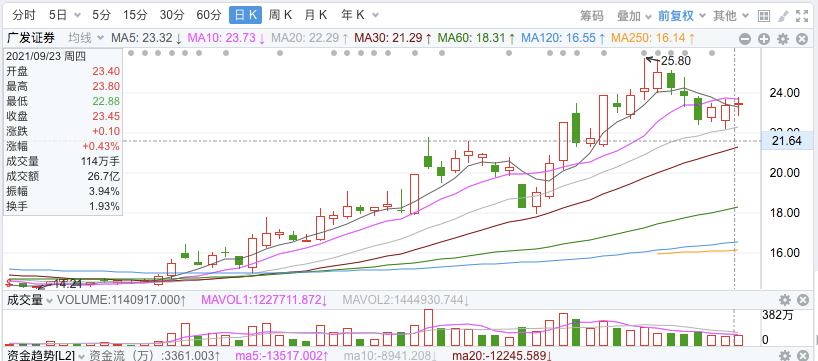Close the 资金趋势 panel with X icon
The width and height of the screenshot is (818, 361).
click(802, 356)
